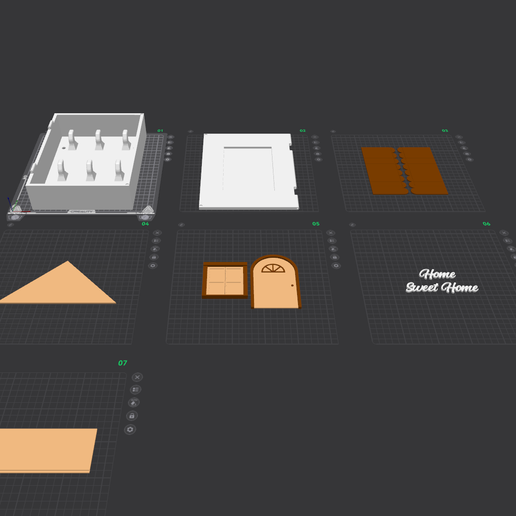Auto-orient objects on plate 01
Screen dimensions: 516x516
point(170,148)
